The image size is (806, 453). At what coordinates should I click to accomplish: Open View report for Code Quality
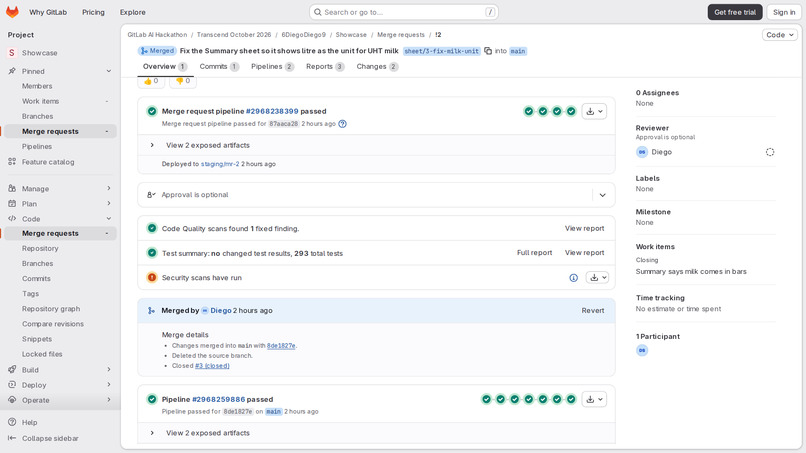[584, 228]
